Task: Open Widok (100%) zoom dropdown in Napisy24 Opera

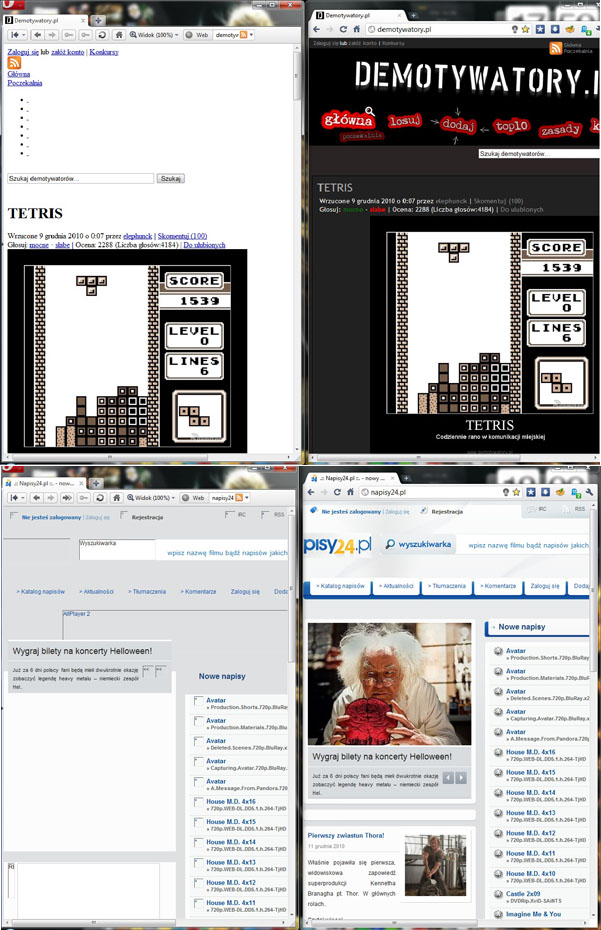Action: (x=151, y=498)
